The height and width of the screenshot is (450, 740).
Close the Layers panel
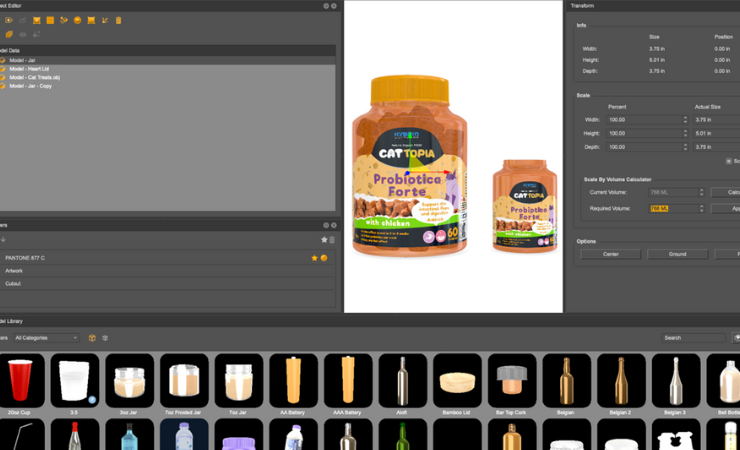(x=334, y=225)
